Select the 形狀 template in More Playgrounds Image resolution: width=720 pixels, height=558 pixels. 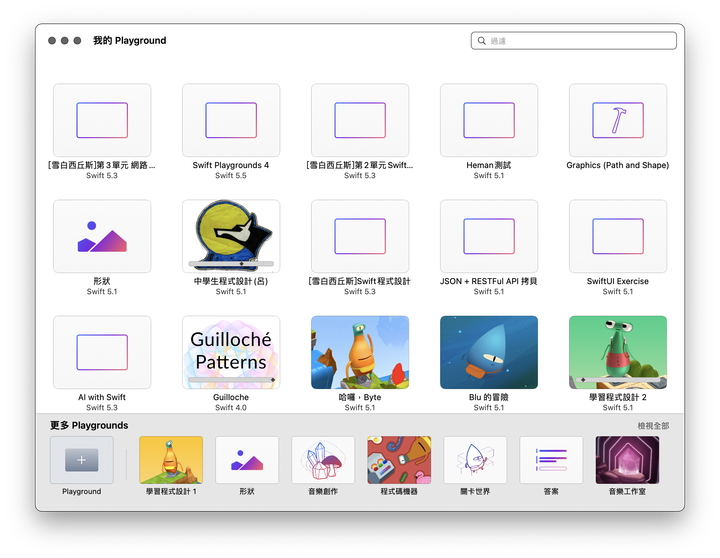(x=247, y=460)
